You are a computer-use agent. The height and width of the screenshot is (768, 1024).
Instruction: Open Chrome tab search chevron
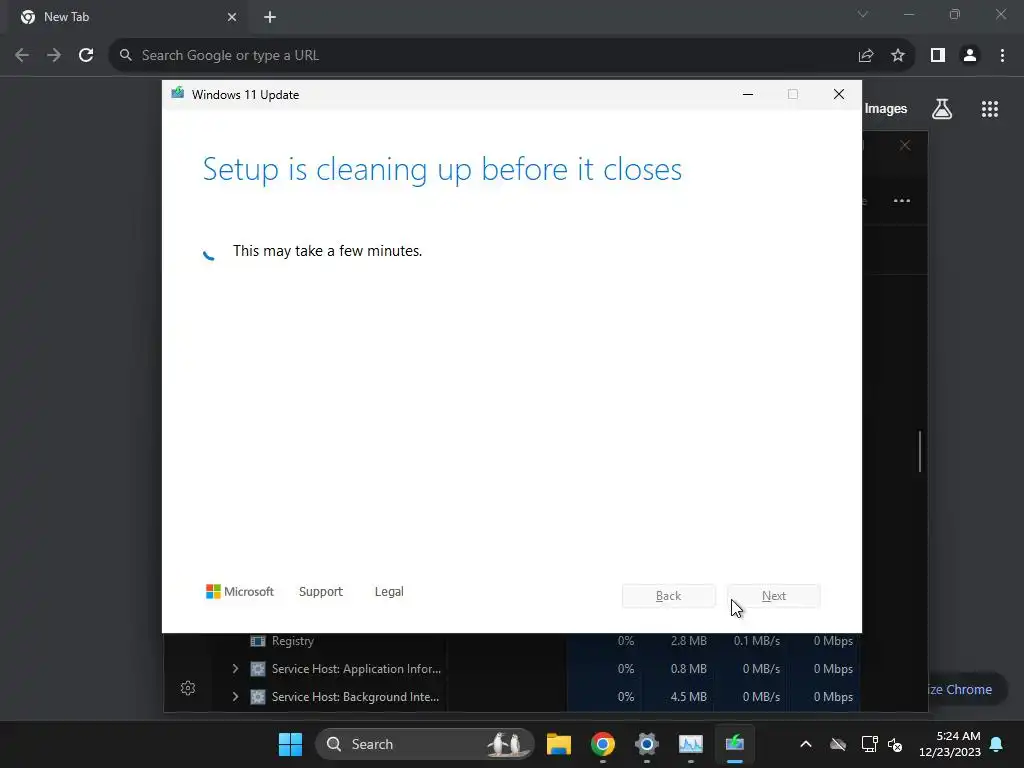click(863, 14)
